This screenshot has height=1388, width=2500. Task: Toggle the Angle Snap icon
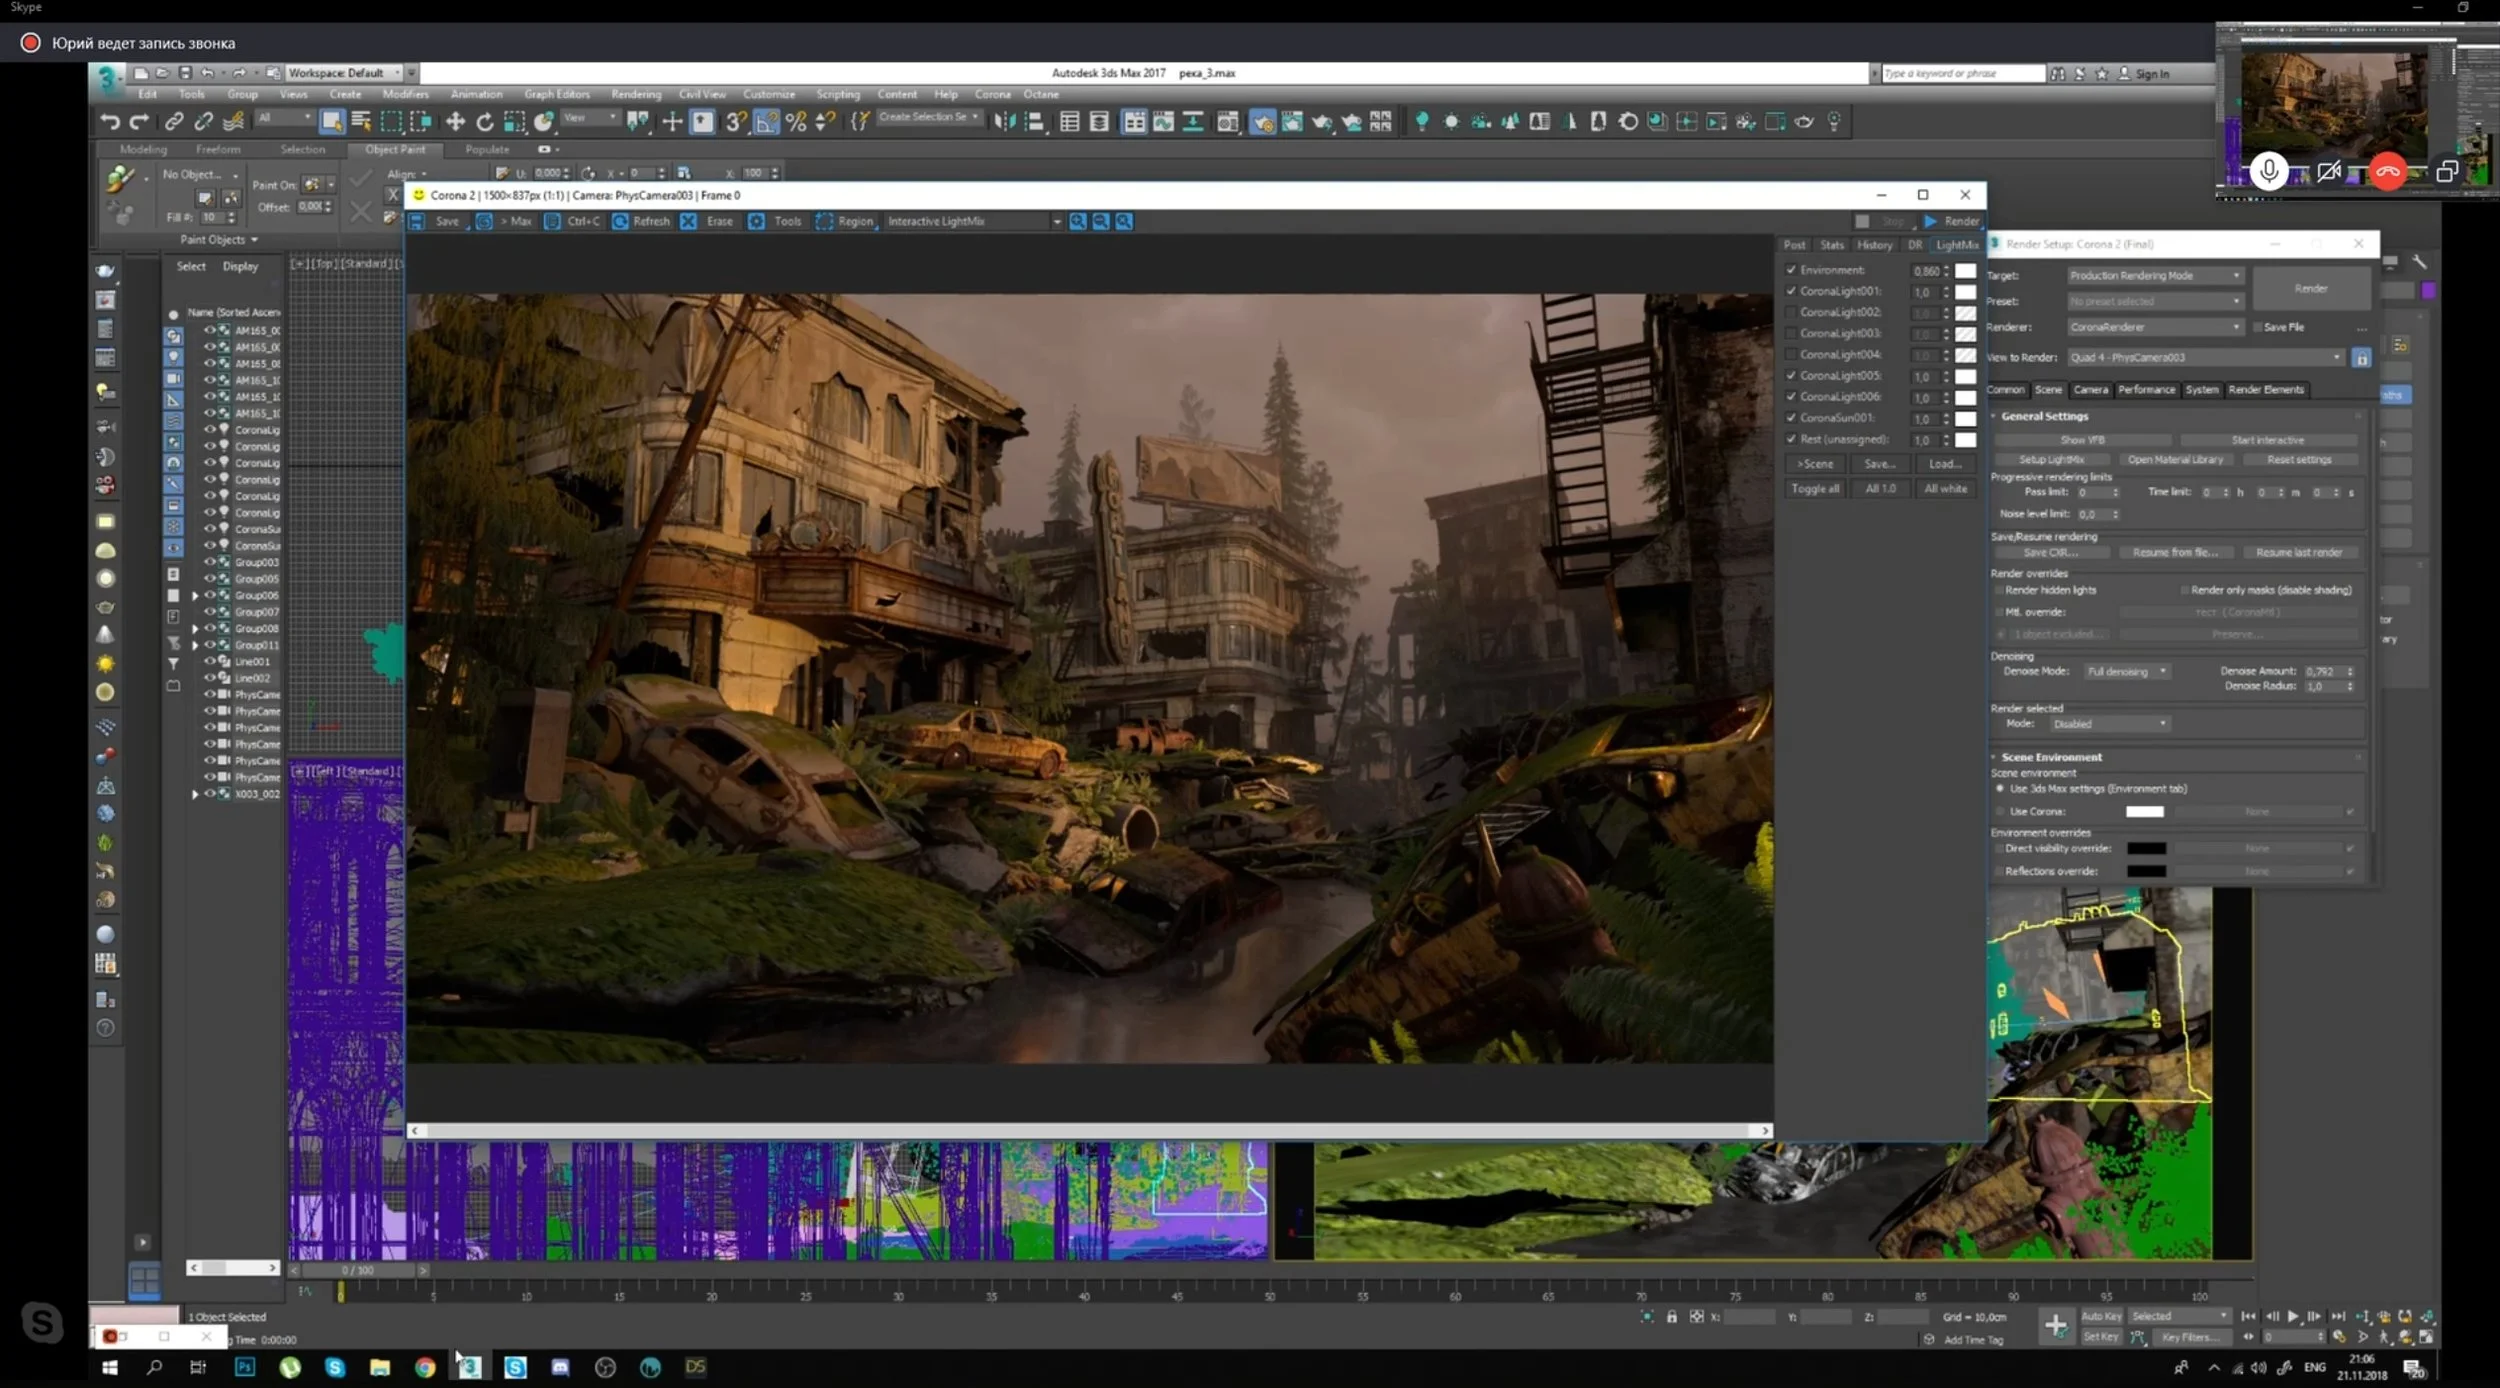click(x=766, y=122)
